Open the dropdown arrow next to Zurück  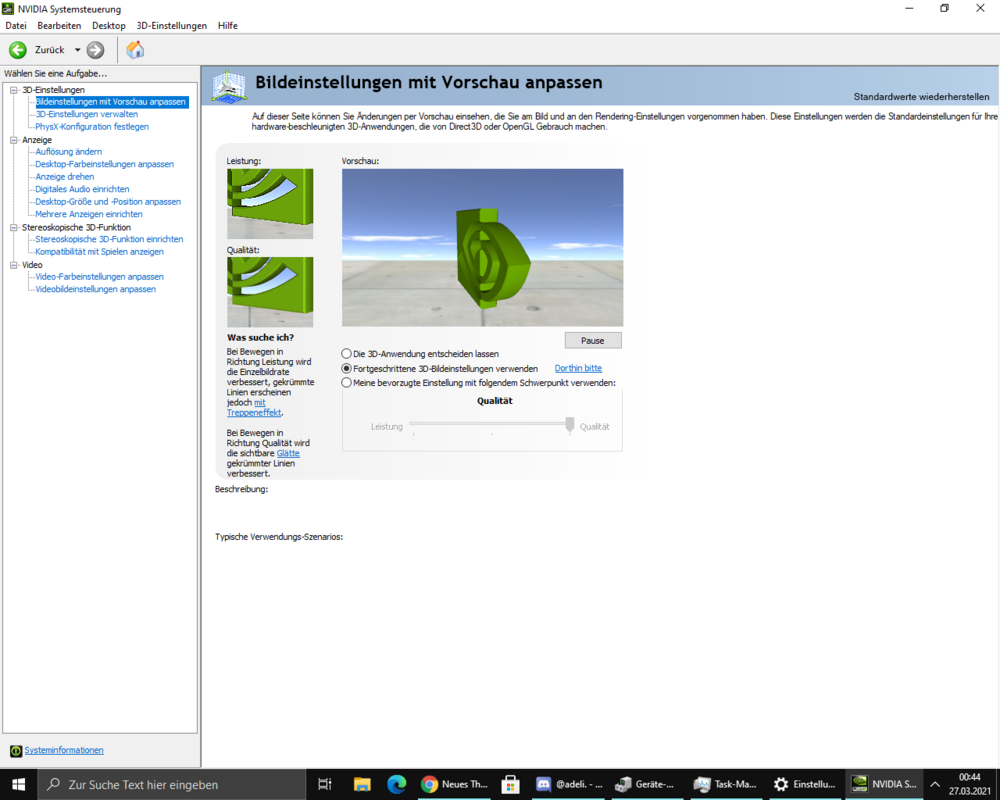tap(75, 48)
